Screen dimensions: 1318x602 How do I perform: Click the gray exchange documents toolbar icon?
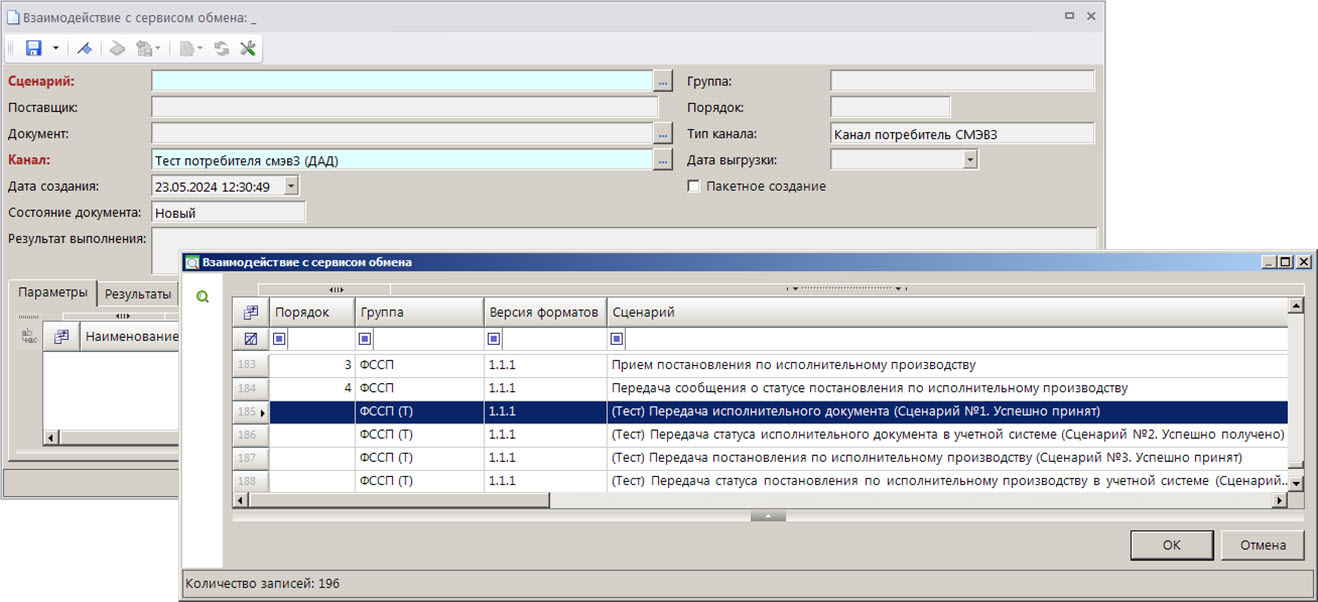[x=147, y=48]
